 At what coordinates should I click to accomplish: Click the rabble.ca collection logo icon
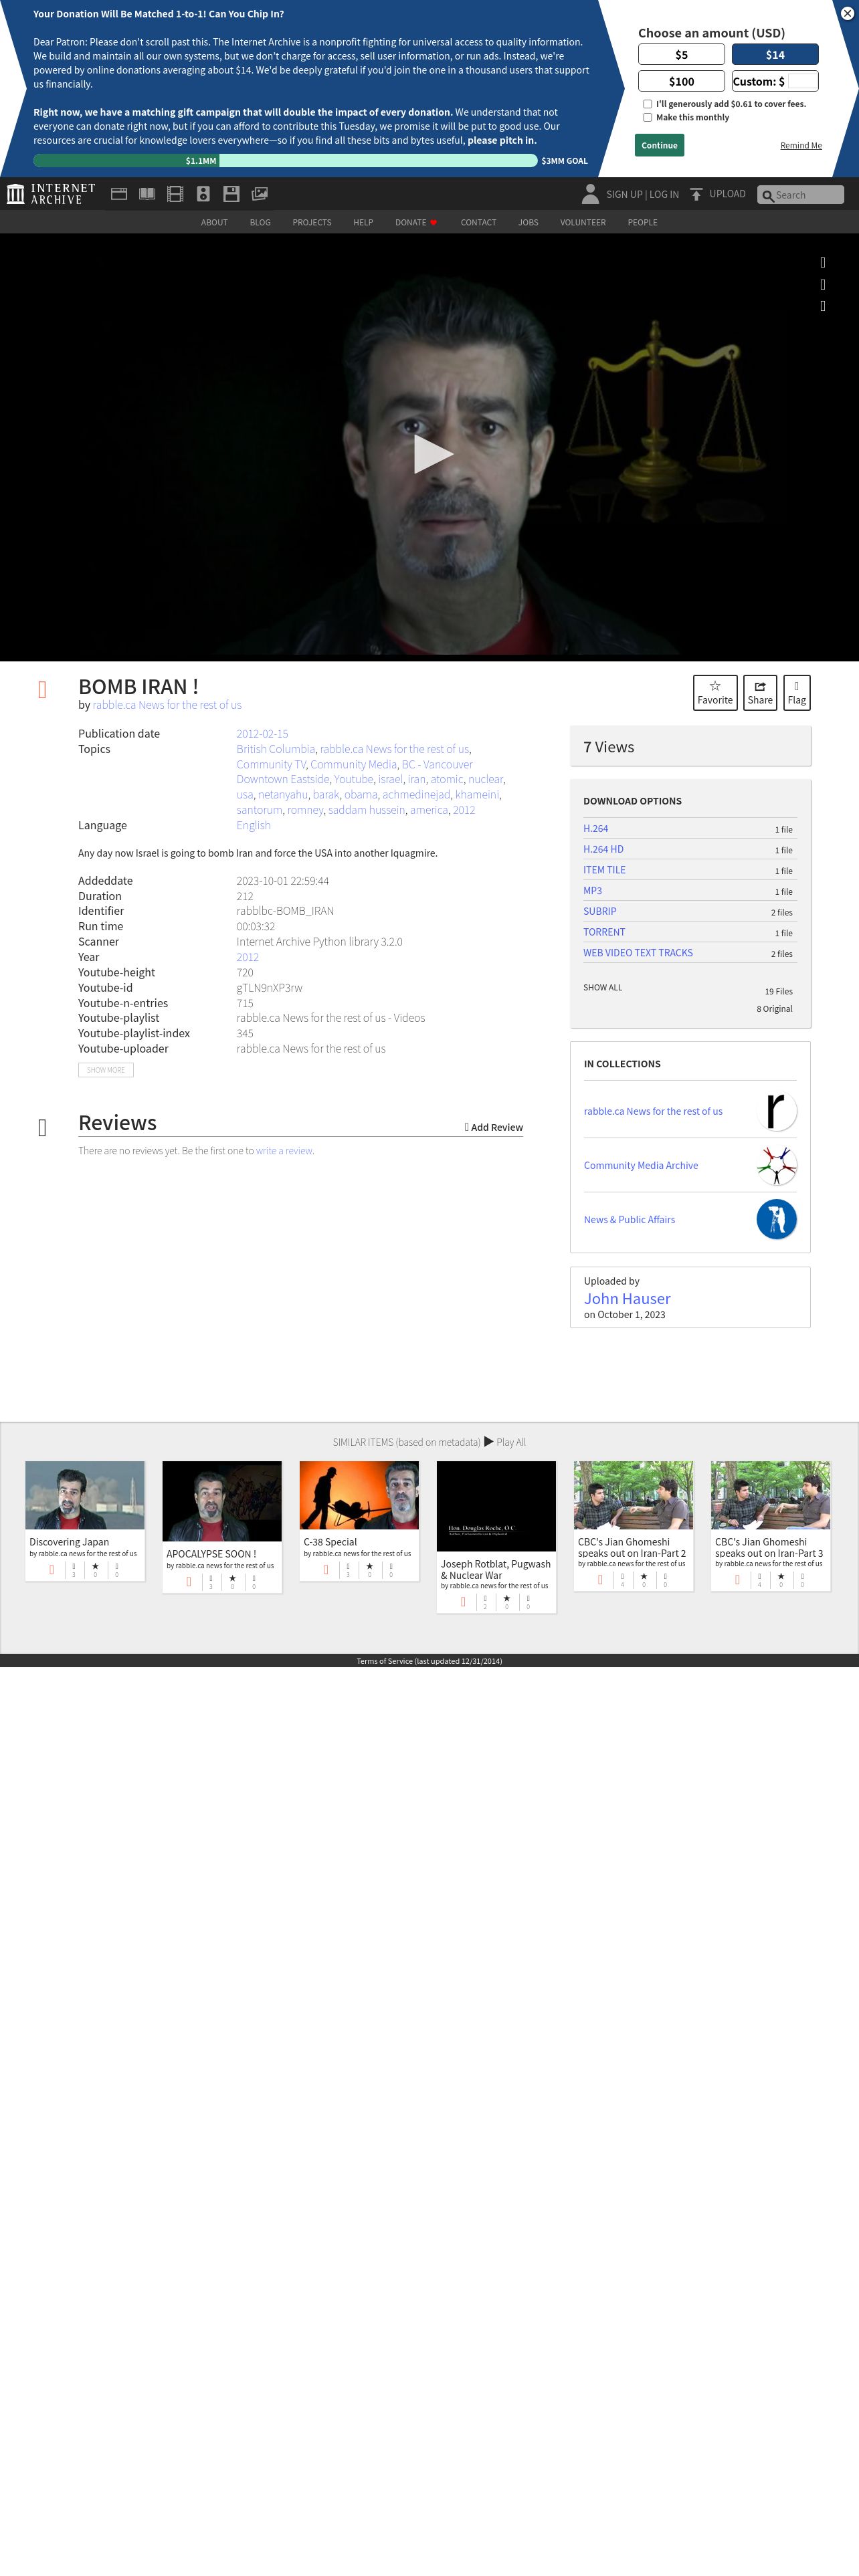pyautogui.click(x=777, y=1111)
